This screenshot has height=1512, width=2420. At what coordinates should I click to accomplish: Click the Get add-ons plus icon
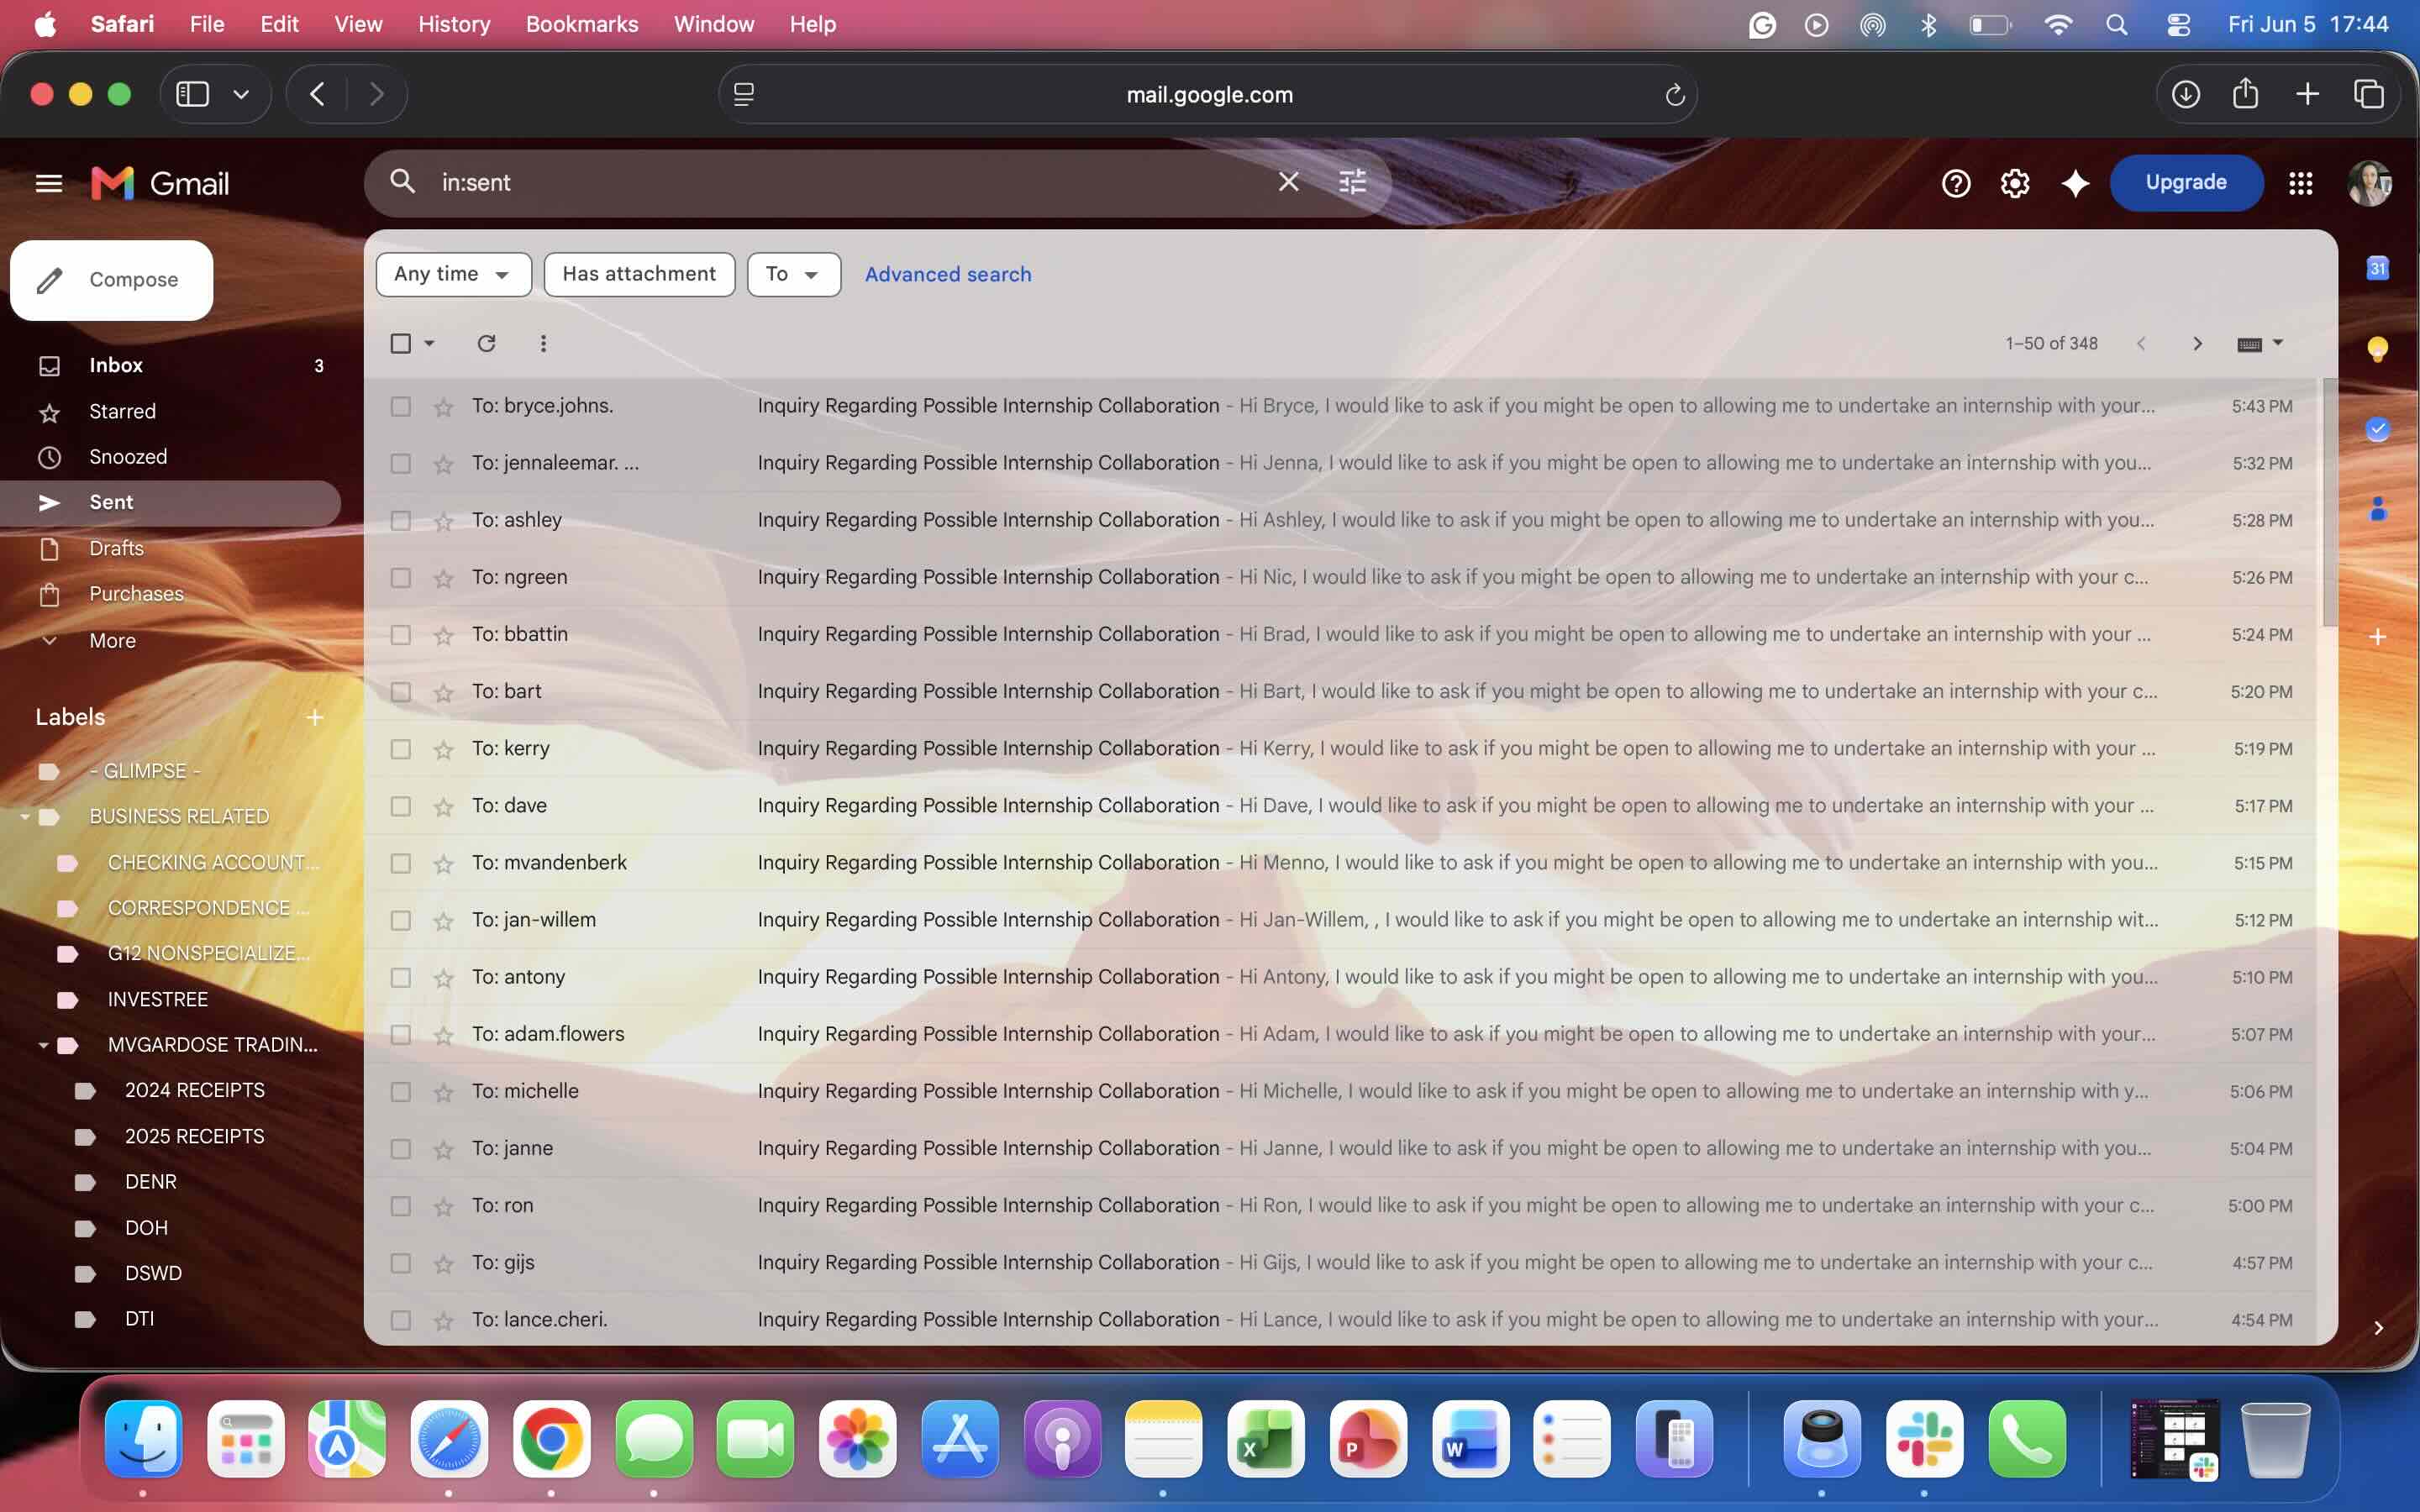point(2377,636)
